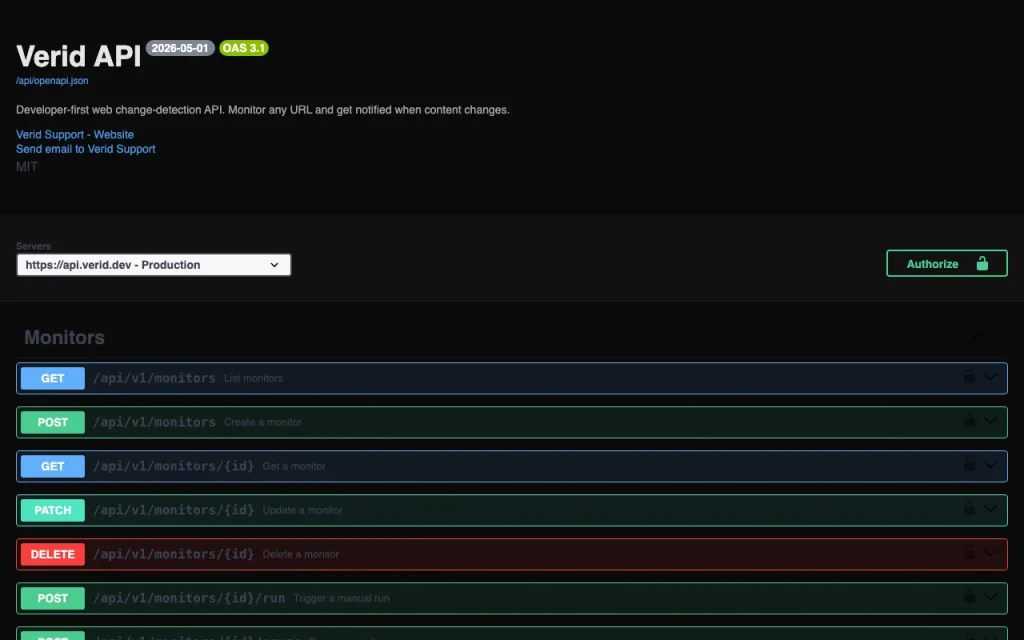Click GET badge for Get a monitor

(x=53, y=466)
